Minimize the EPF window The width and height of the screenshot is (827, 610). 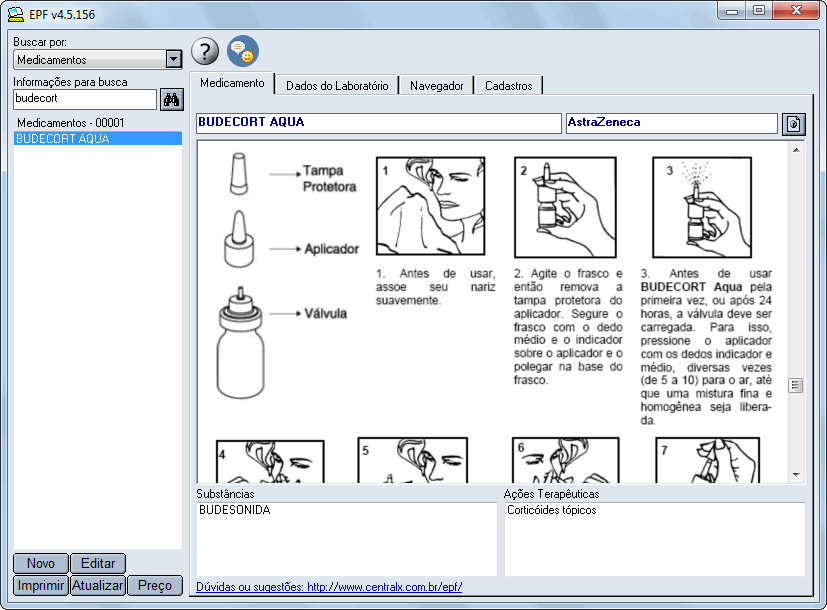click(x=732, y=11)
